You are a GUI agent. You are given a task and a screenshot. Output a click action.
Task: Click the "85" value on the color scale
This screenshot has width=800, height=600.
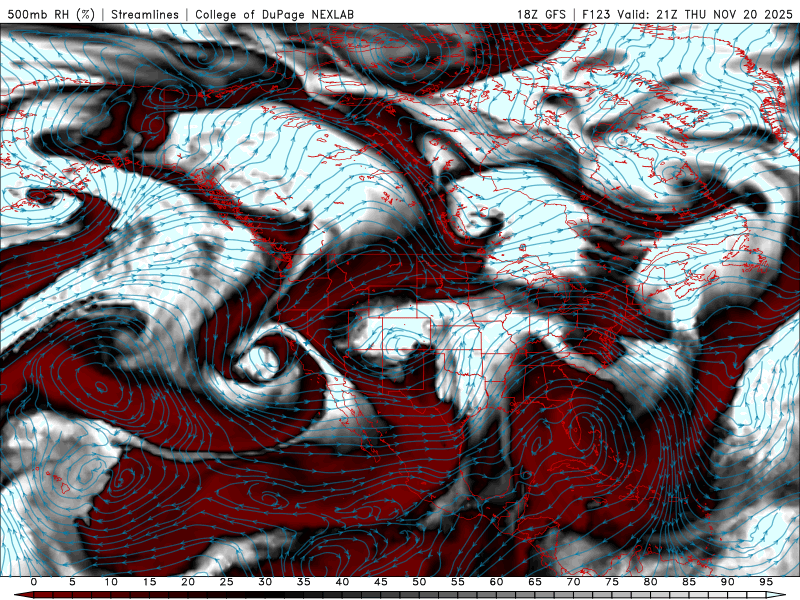click(x=689, y=582)
